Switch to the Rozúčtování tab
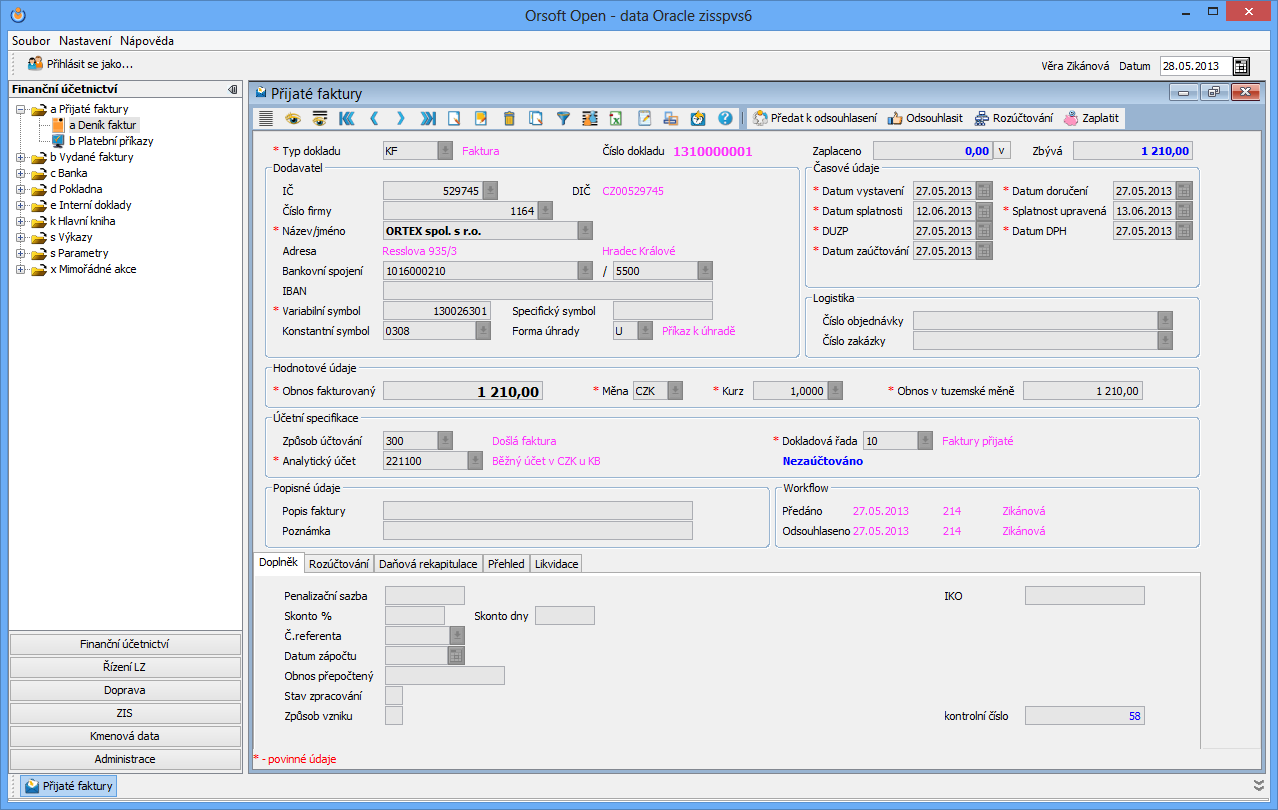Image resolution: width=1278 pixels, height=810 pixels. (339, 564)
